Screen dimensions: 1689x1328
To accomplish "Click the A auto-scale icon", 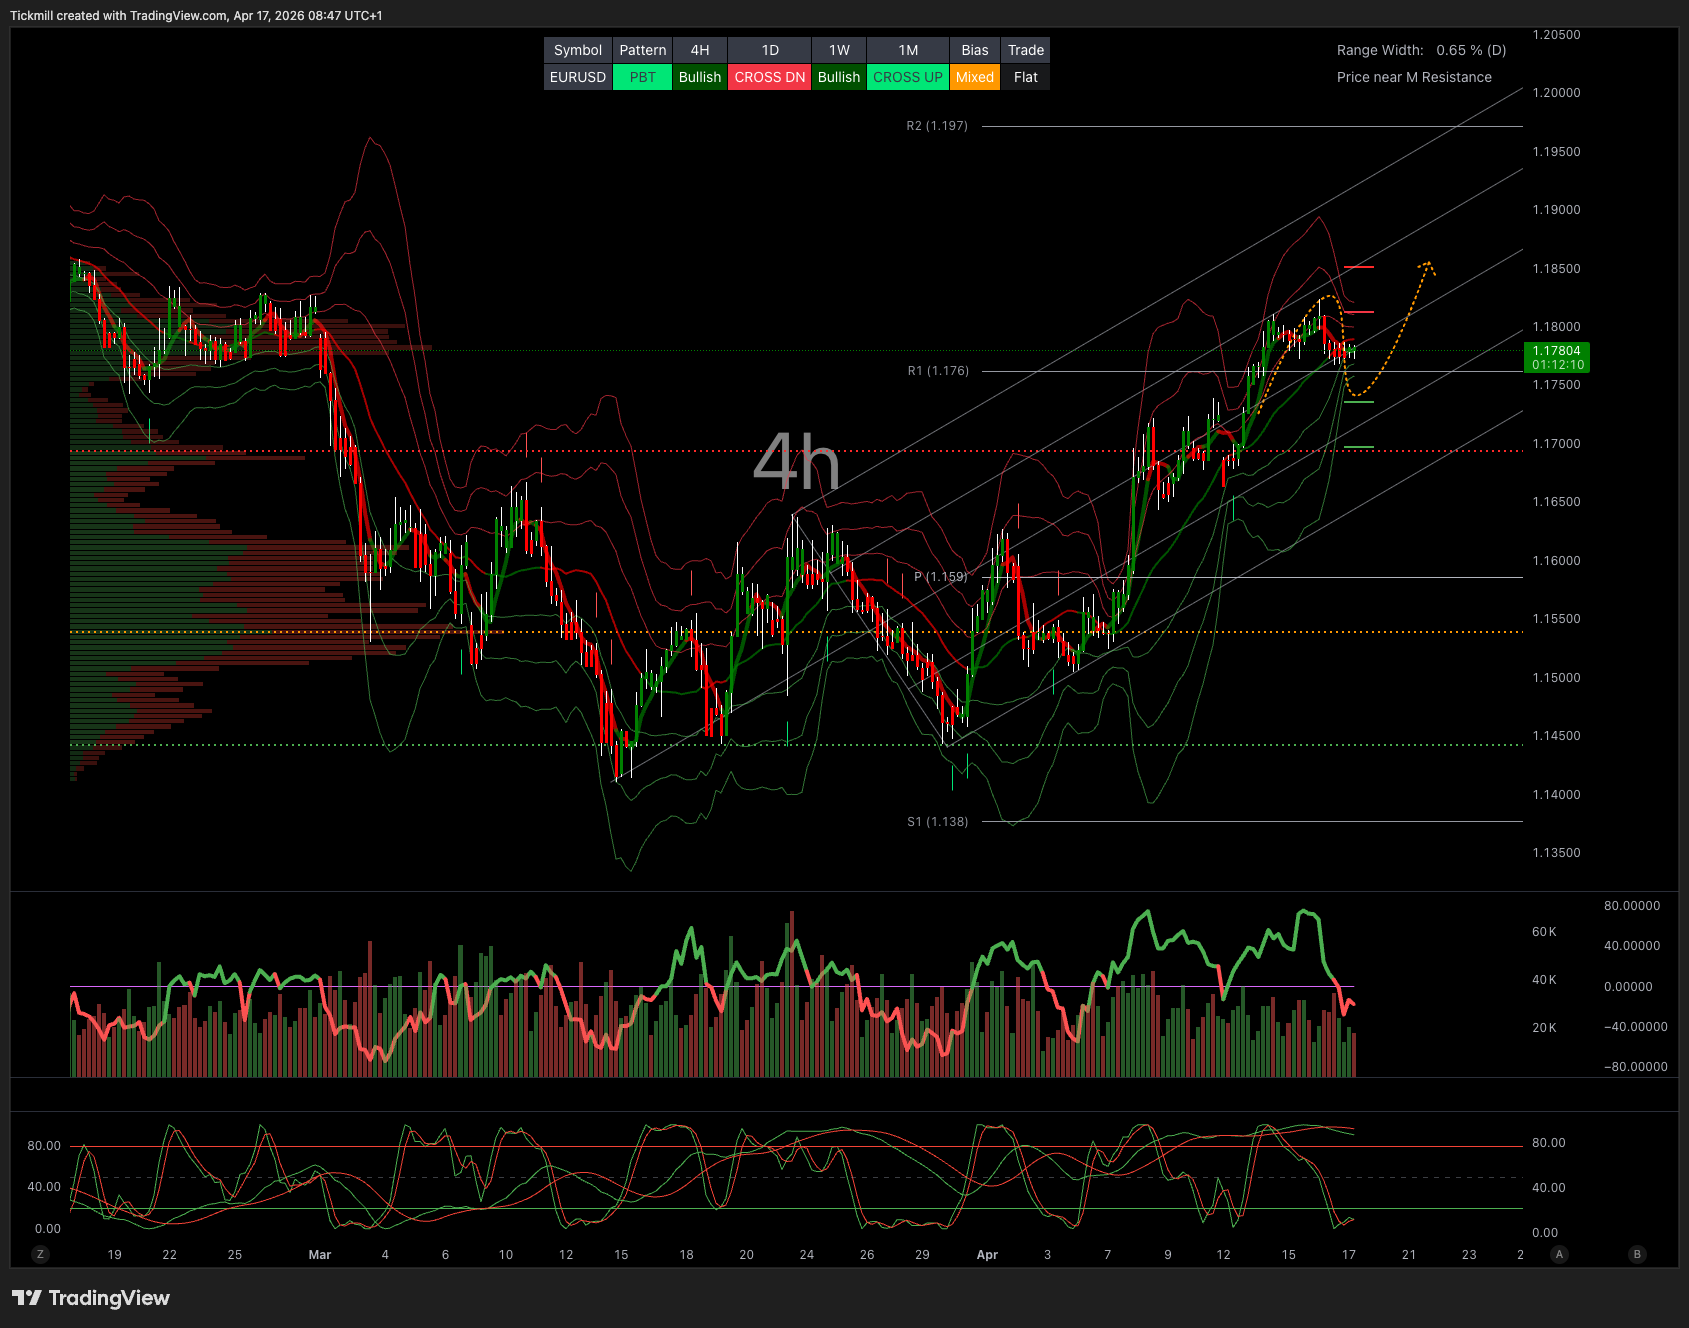I will [1559, 1254].
